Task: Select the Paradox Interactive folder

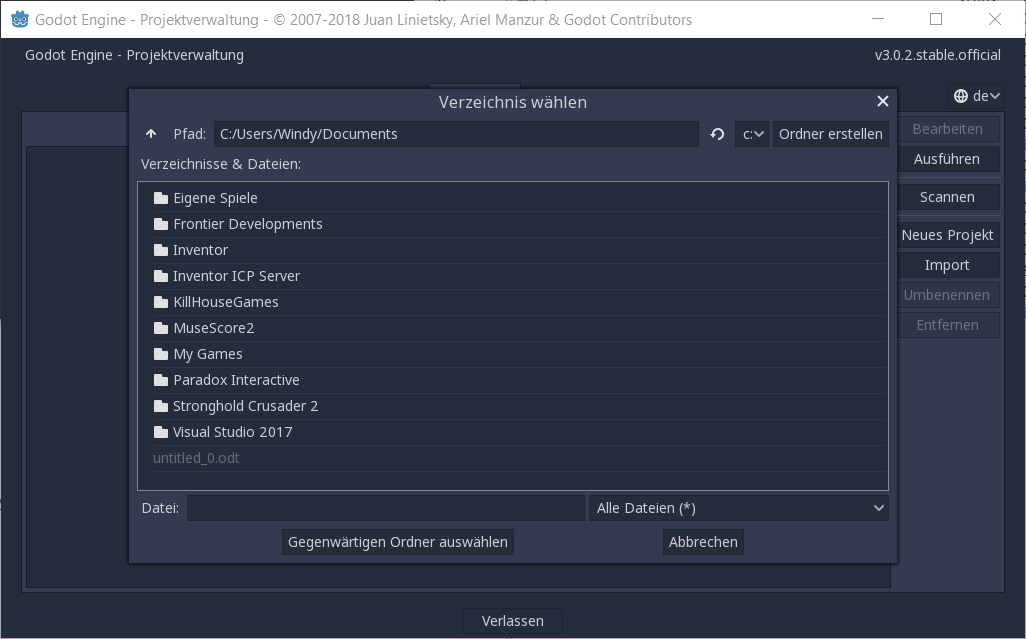Action: [518, 380]
